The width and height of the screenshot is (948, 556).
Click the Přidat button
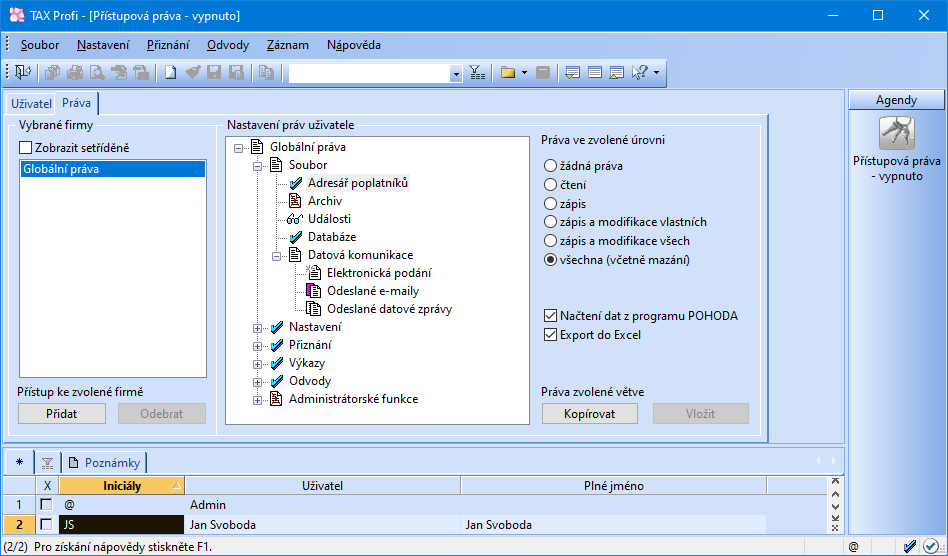click(x=62, y=413)
